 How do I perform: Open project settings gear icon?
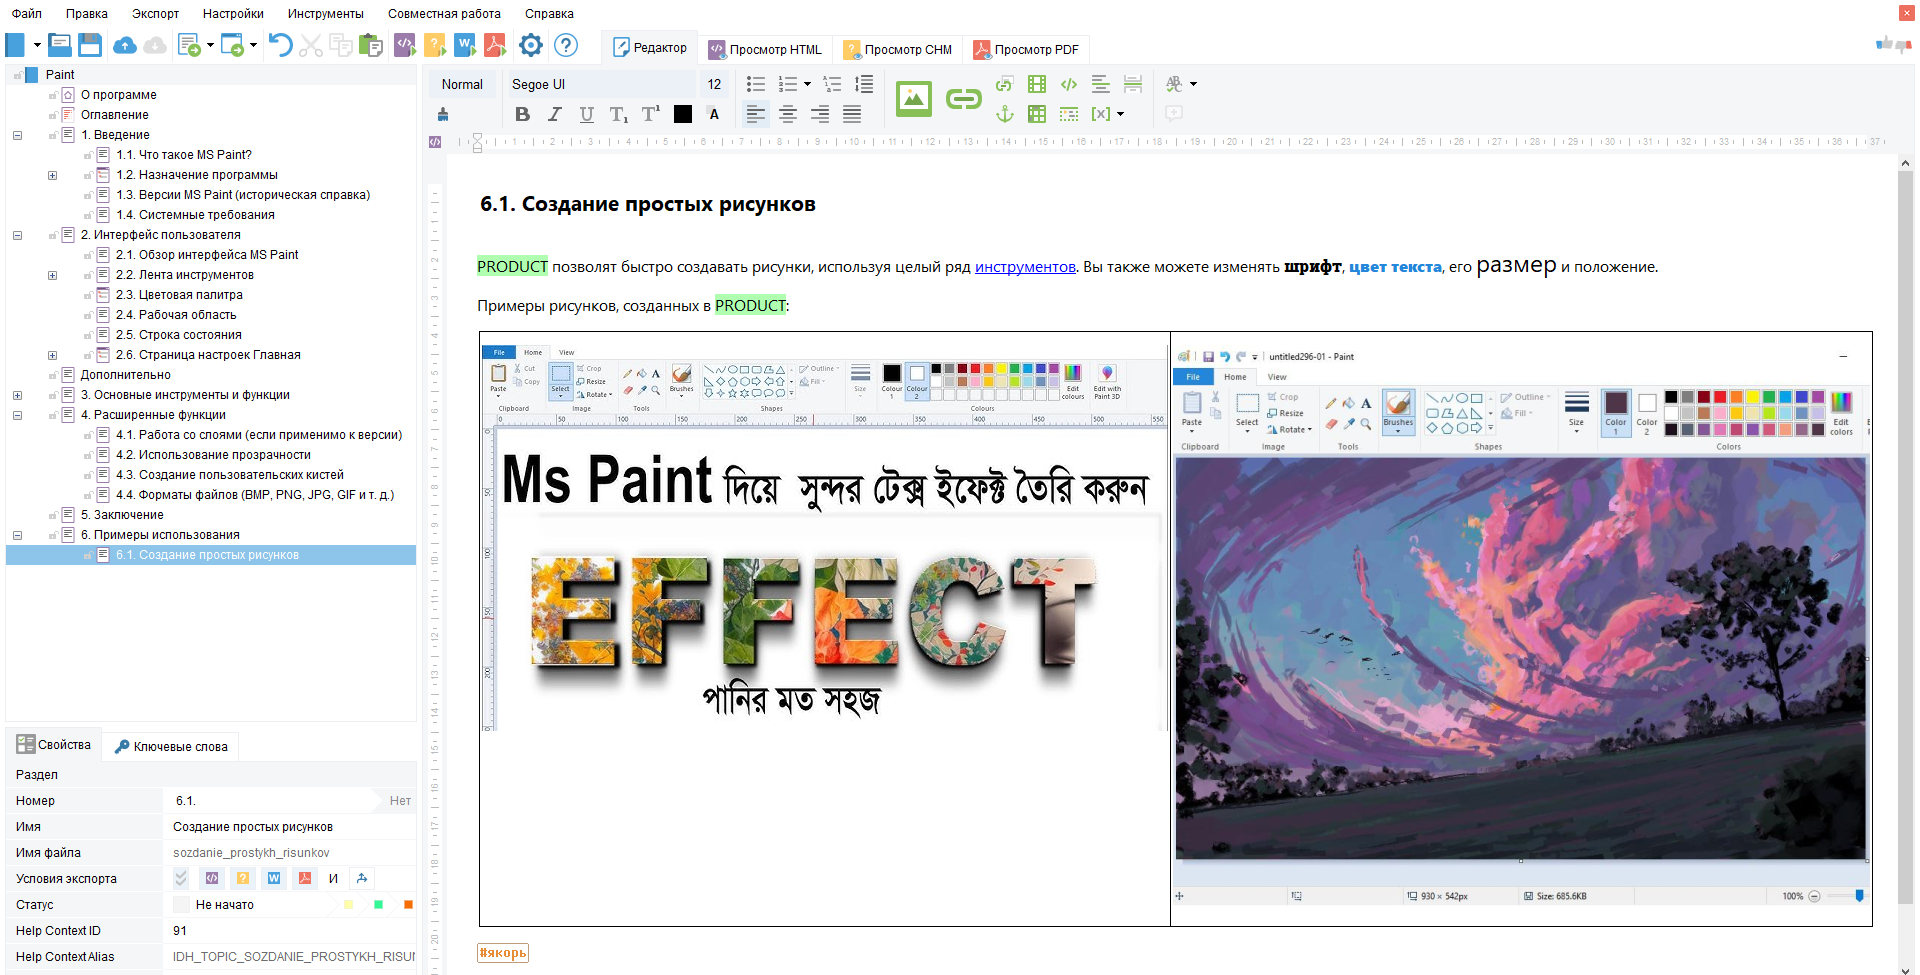click(531, 45)
